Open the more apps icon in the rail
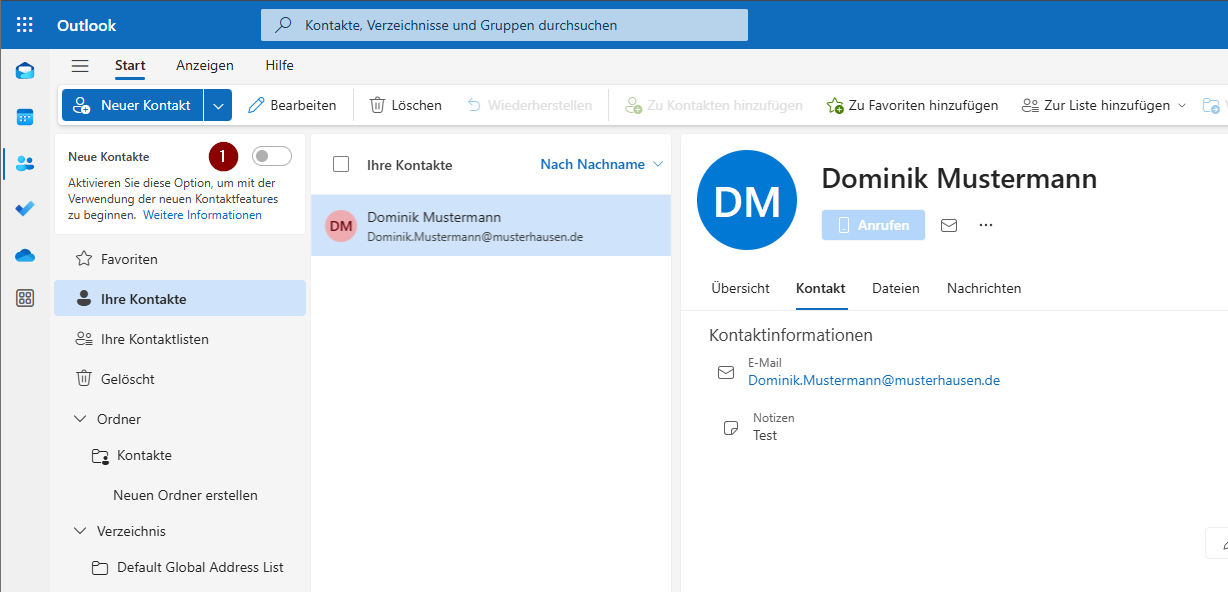The height and width of the screenshot is (592, 1228). 25,298
